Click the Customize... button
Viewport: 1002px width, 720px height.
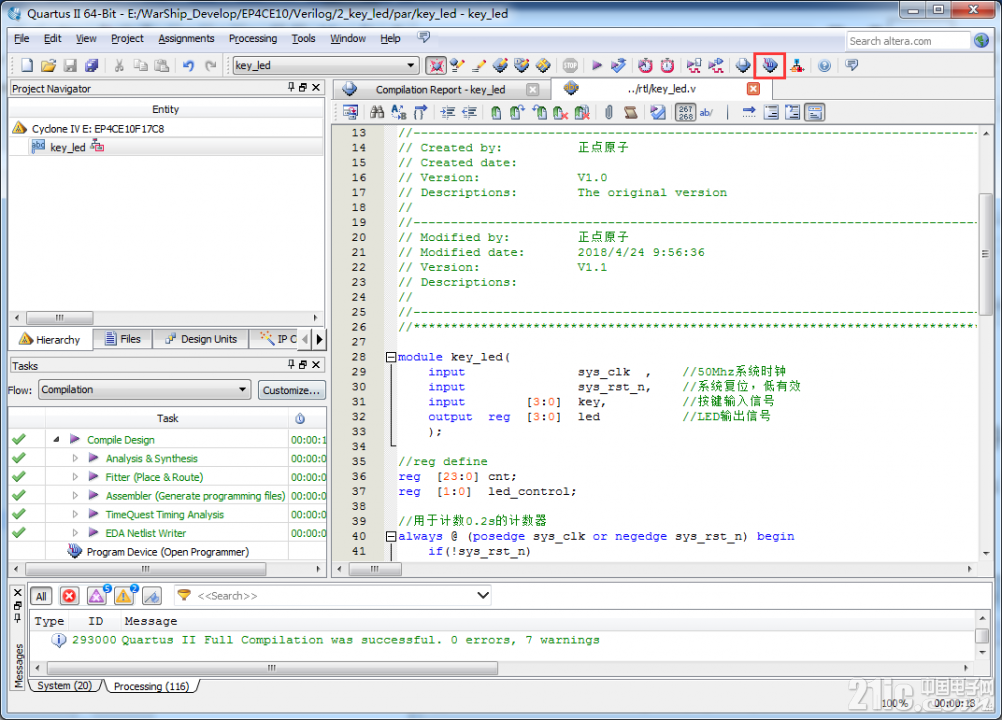[x=291, y=390]
